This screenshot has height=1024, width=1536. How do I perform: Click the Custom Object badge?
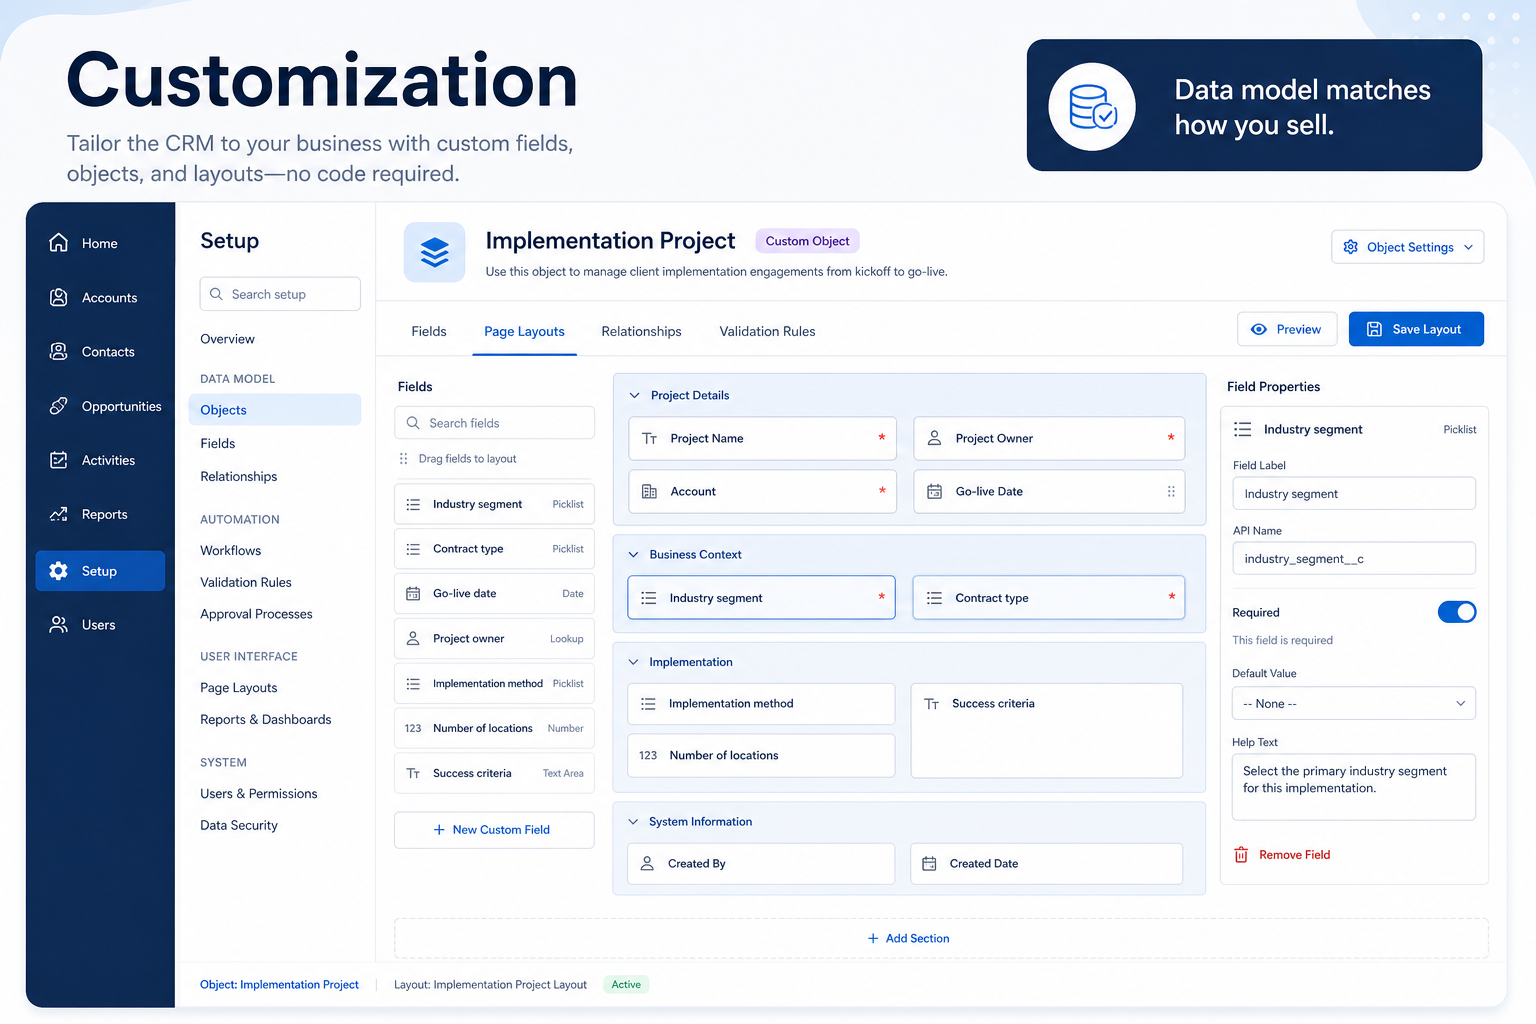[x=807, y=241]
